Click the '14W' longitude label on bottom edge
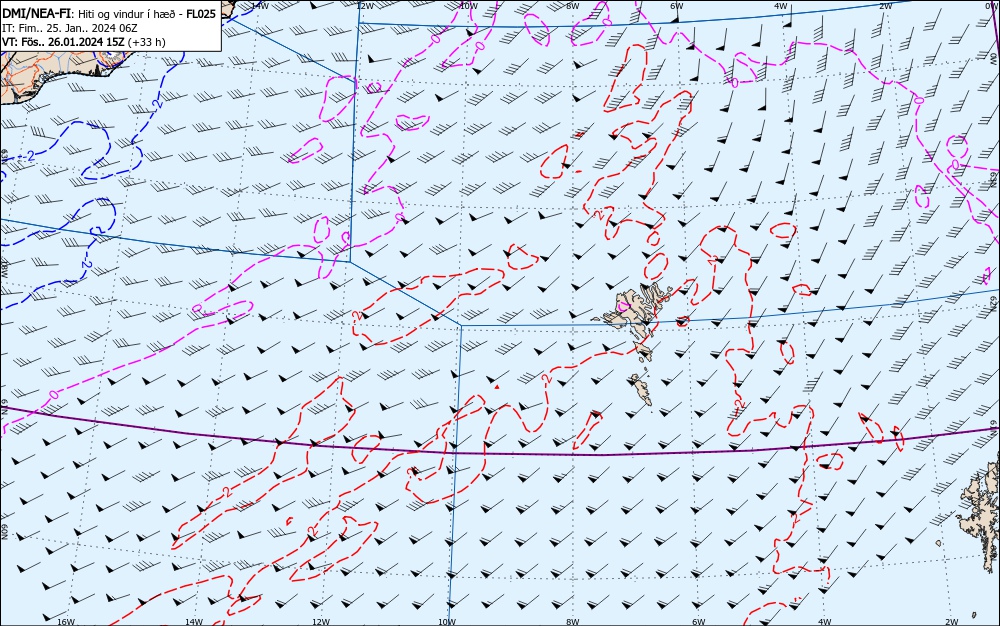Image resolution: width=1000 pixels, height=626 pixels. 194,622
